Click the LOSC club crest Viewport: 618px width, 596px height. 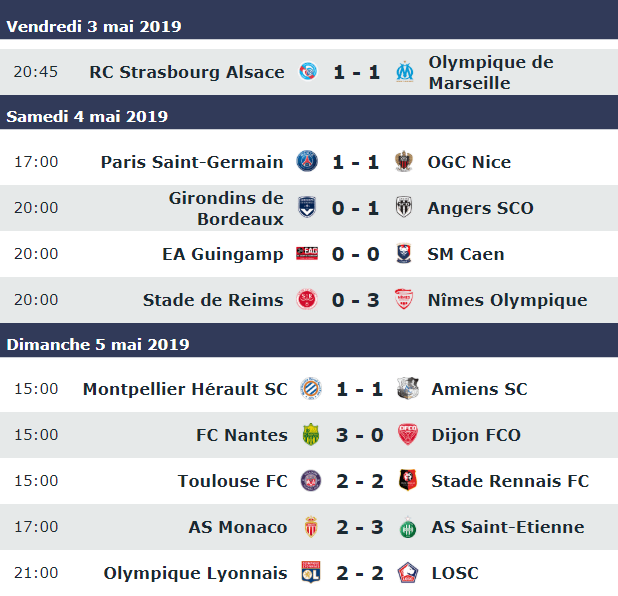pyautogui.click(x=408, y=573)
